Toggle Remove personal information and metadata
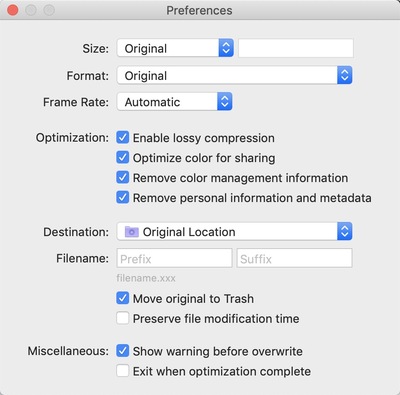The image size is (400, 395). click(x=123, y=197)
